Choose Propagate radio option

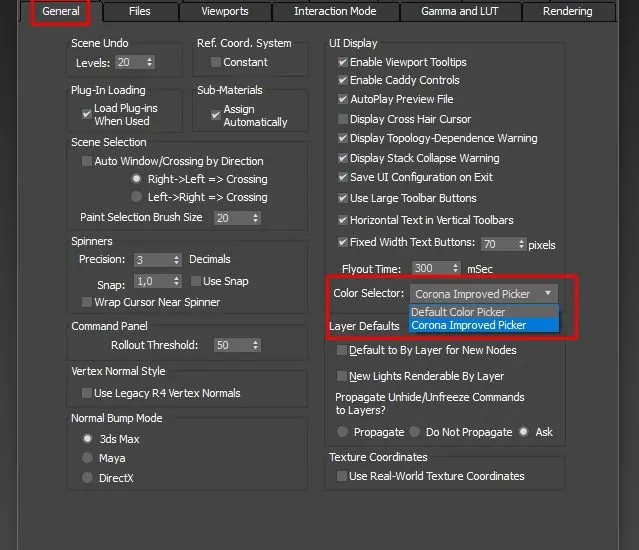pyautogui.click(x=343, y=432)
